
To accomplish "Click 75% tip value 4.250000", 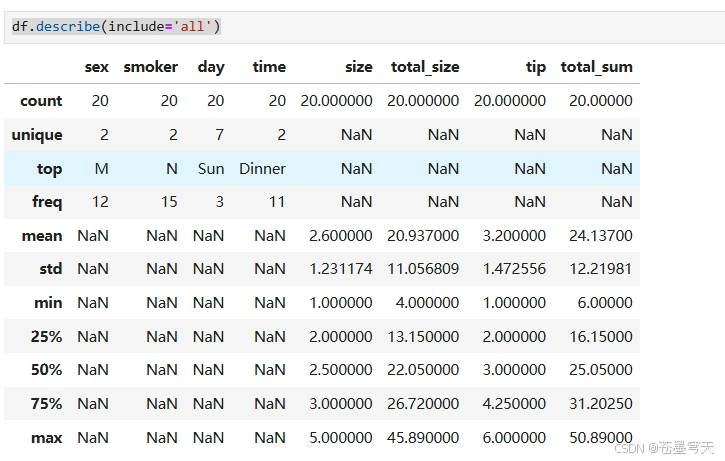I will [x=514, y=404].
